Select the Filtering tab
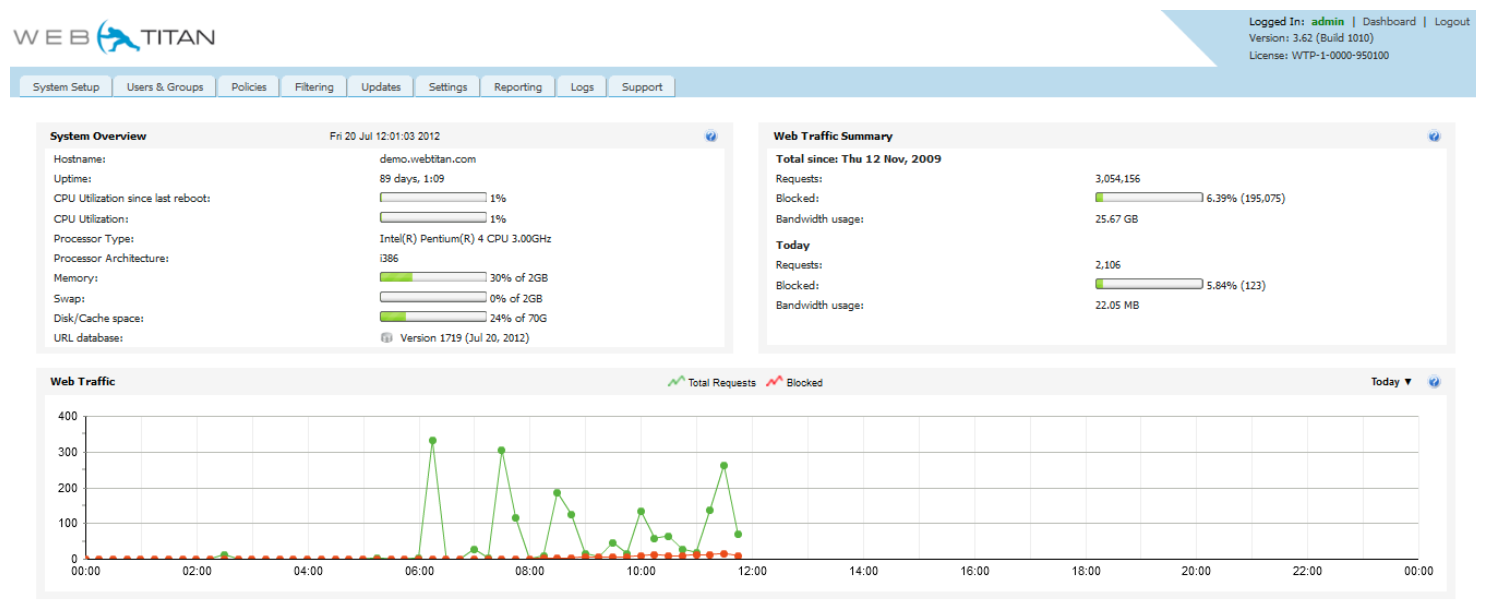This screenshot has height=601, width=1487. (x=314, y=87)
